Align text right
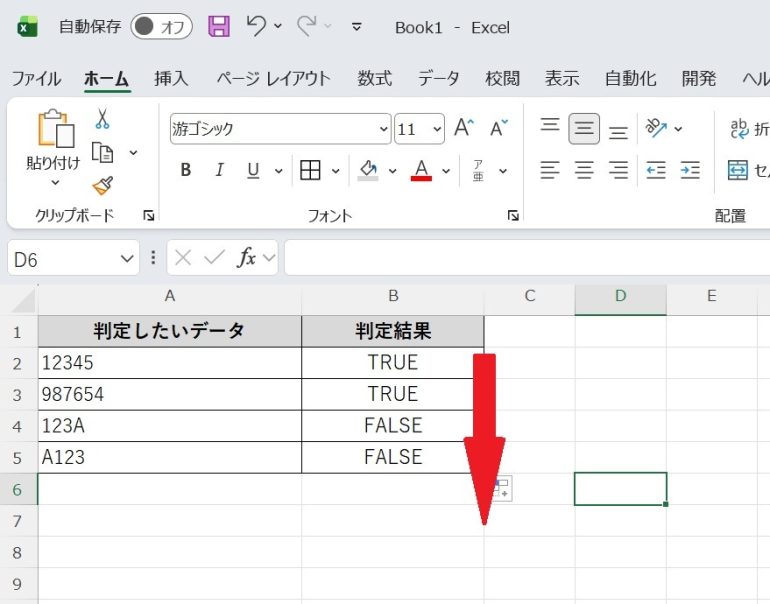 (x=618, y=170)
